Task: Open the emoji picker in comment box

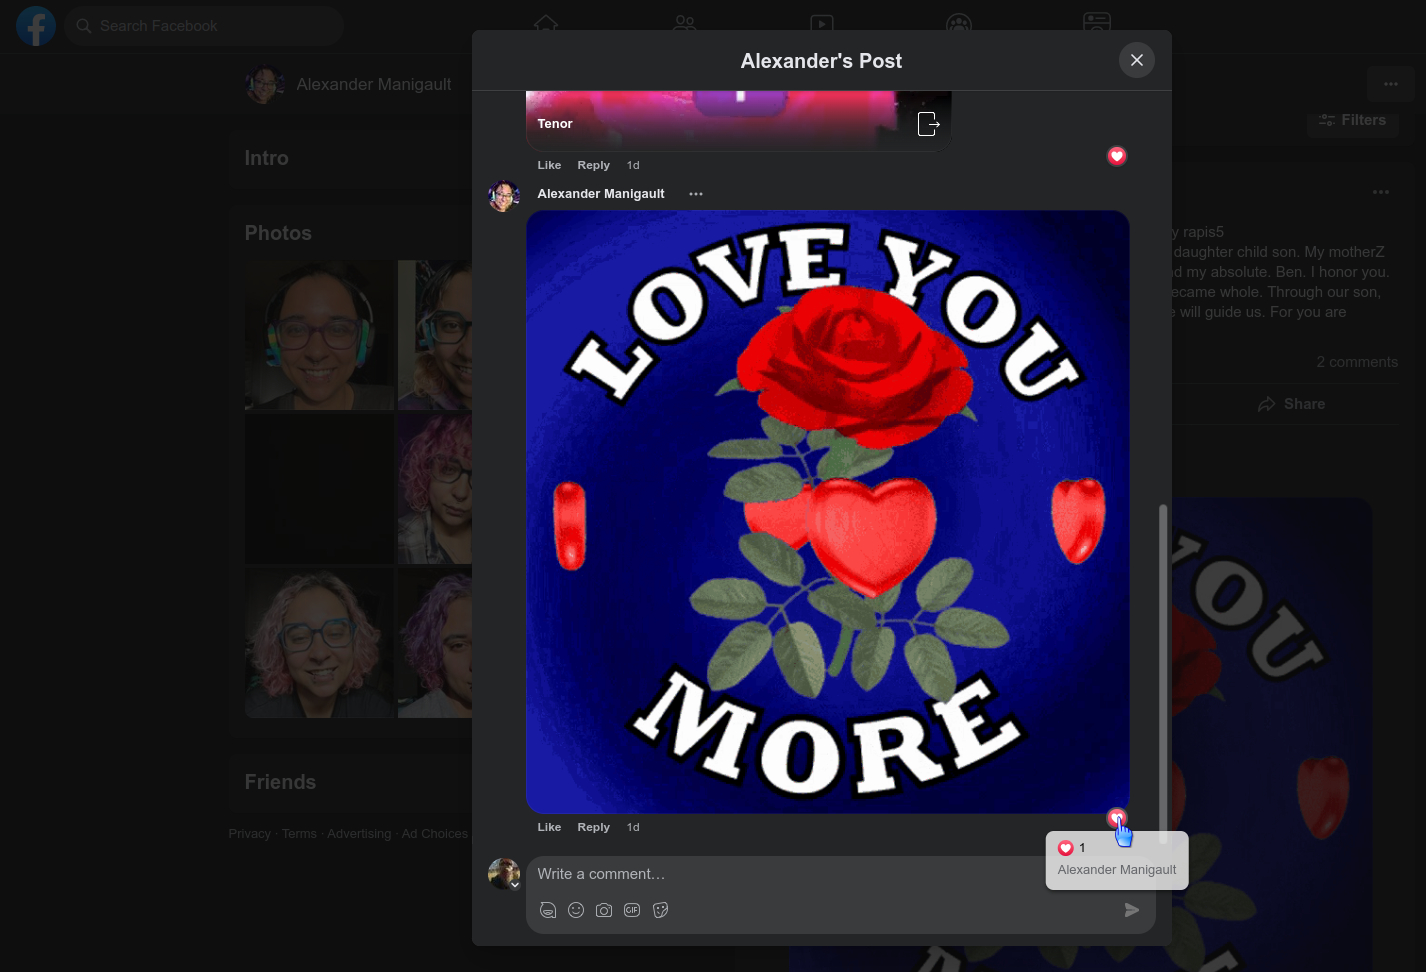Action: coord(576,910)
